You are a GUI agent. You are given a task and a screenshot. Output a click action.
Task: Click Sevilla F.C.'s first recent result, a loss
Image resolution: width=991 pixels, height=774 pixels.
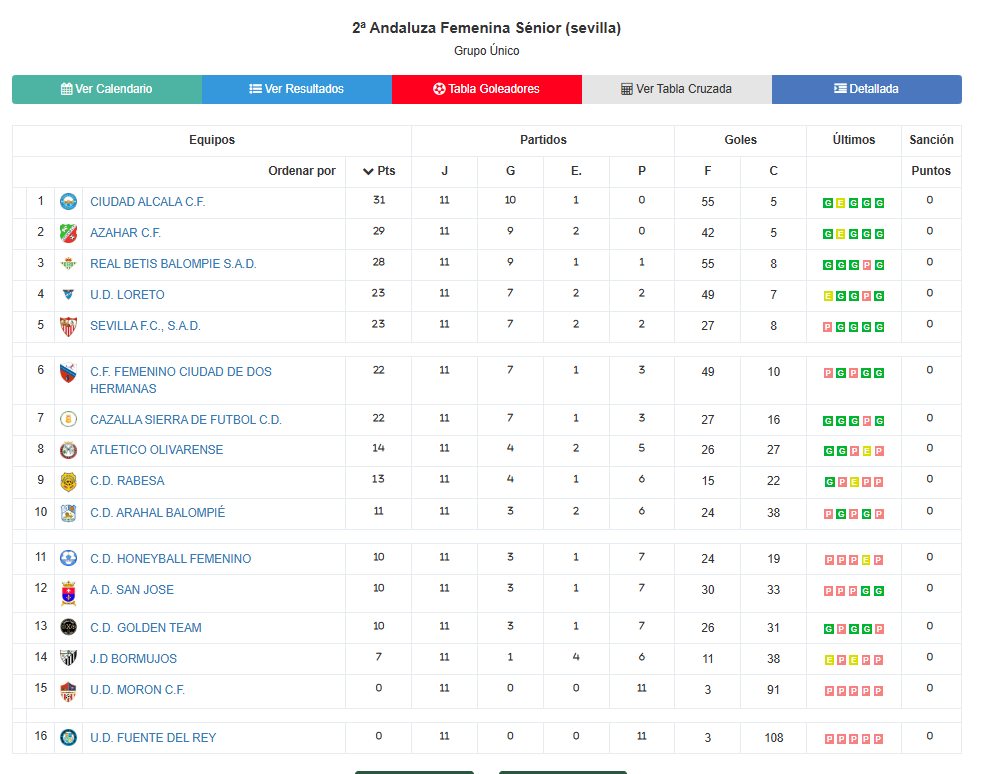[x=827, y=327]
